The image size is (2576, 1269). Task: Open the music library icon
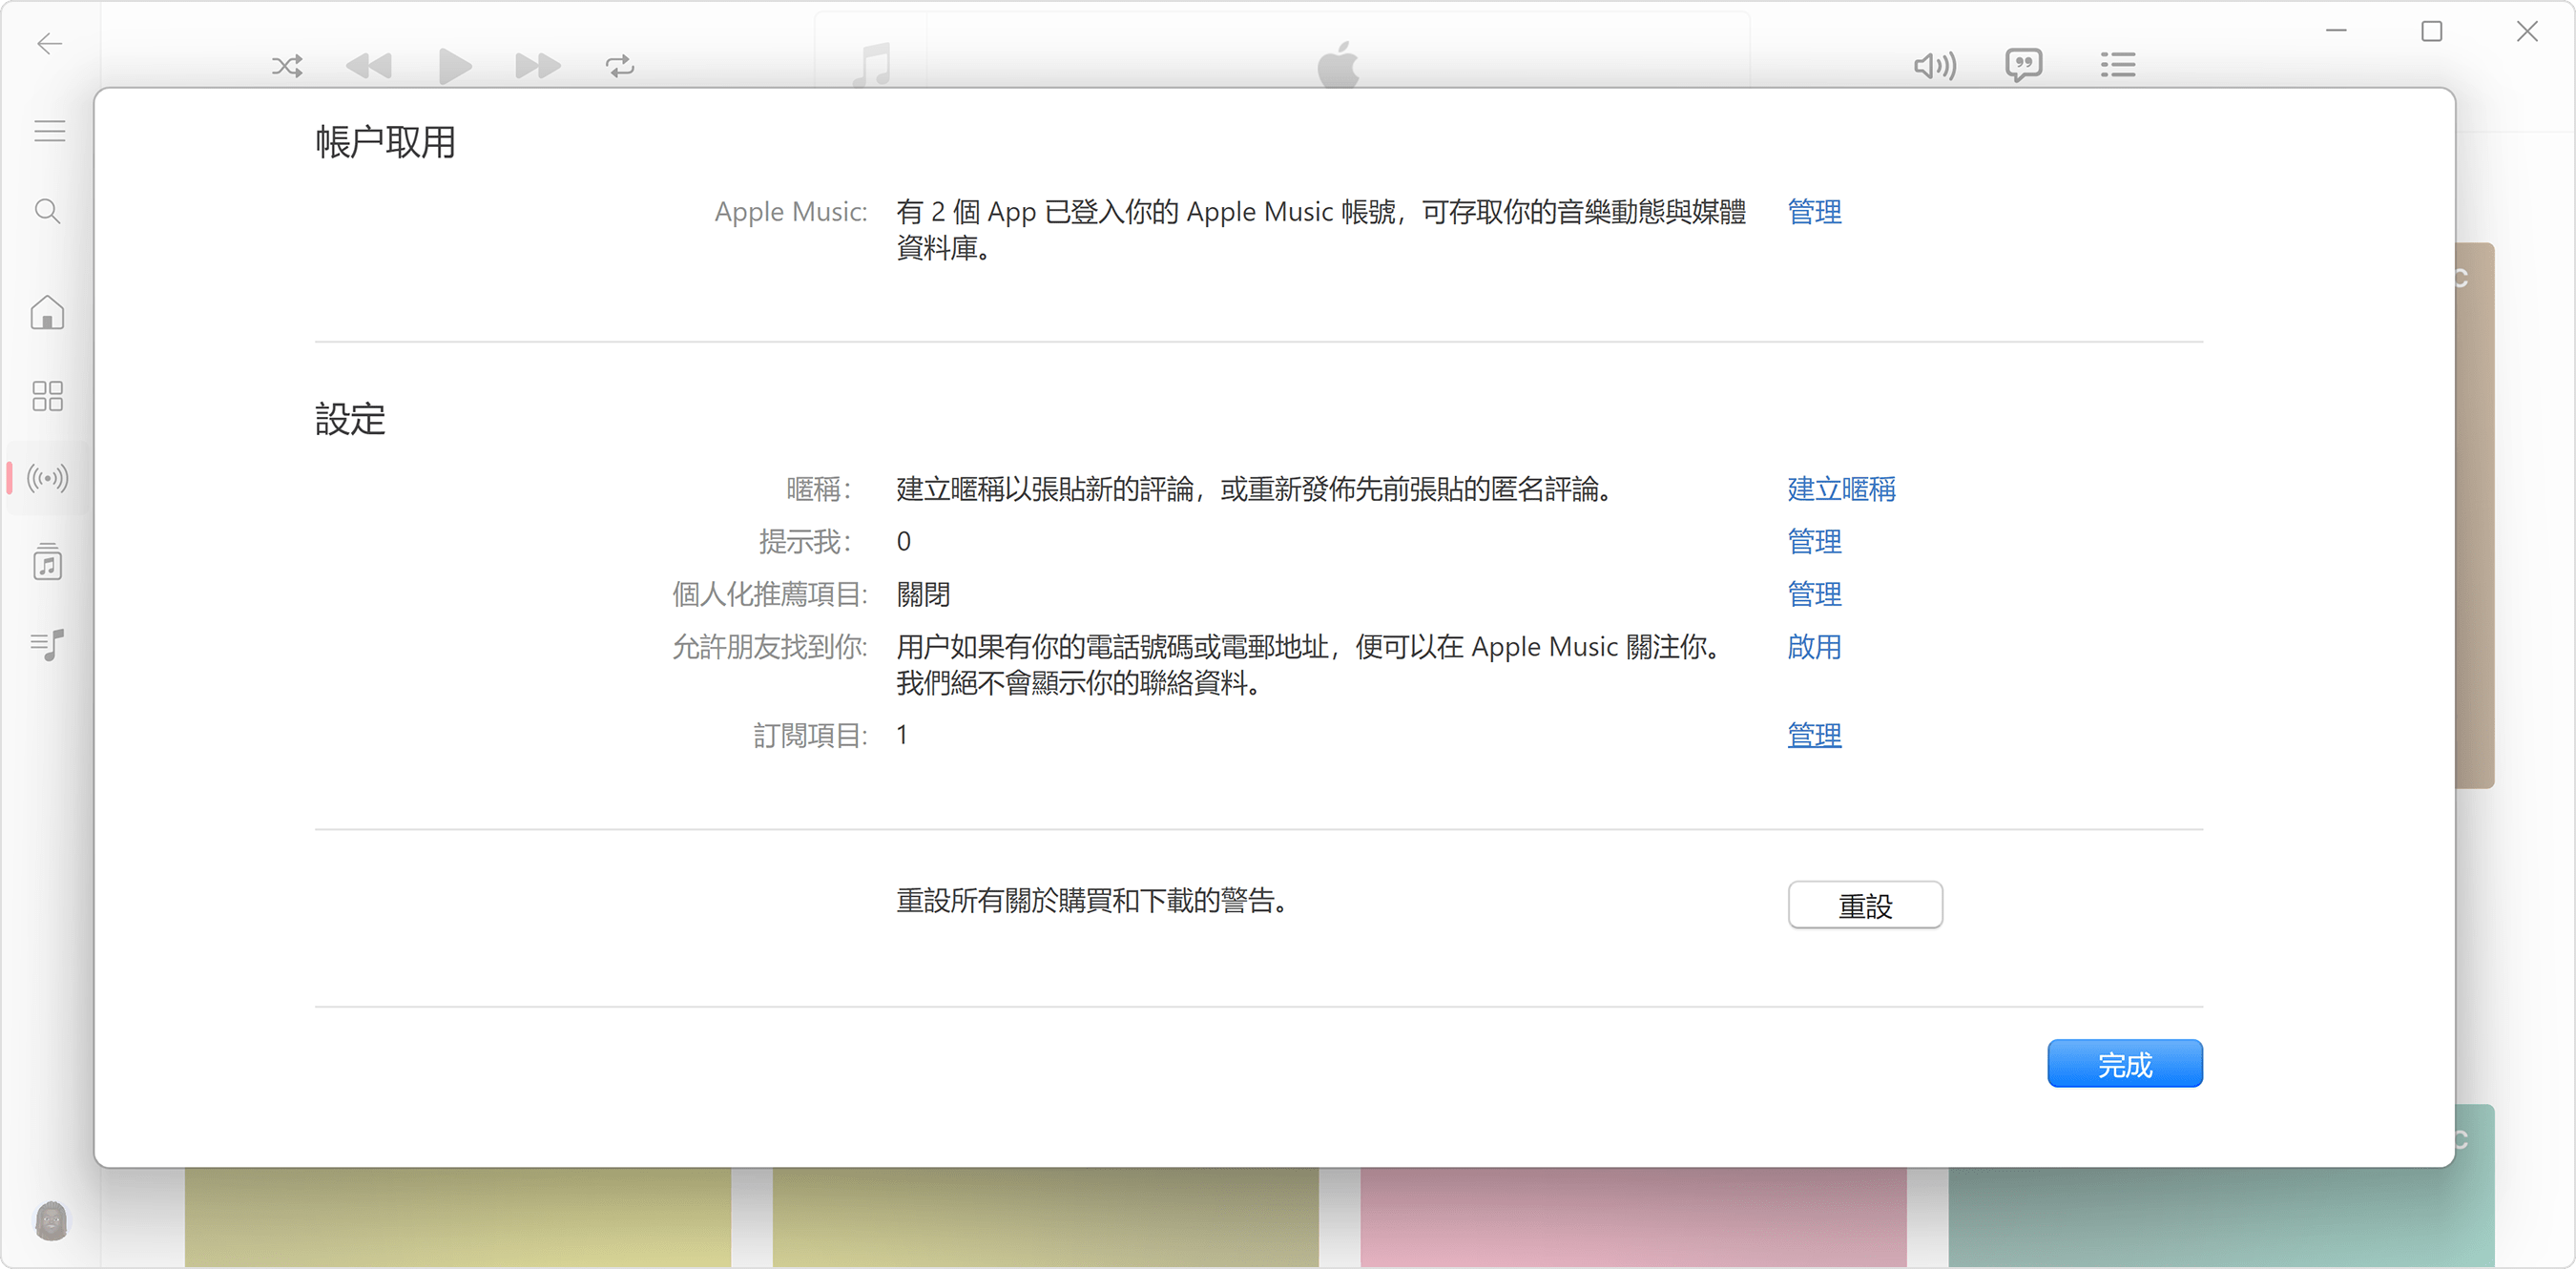[47, 562]
